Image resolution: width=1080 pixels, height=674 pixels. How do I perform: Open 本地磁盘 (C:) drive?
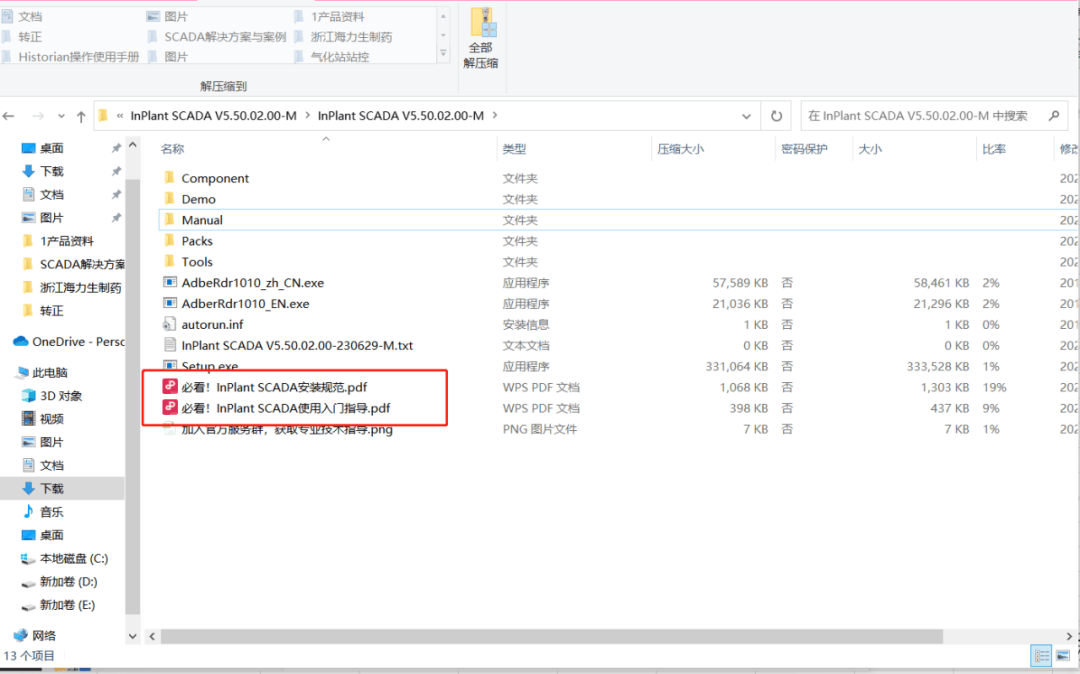[x=73, y=558]
